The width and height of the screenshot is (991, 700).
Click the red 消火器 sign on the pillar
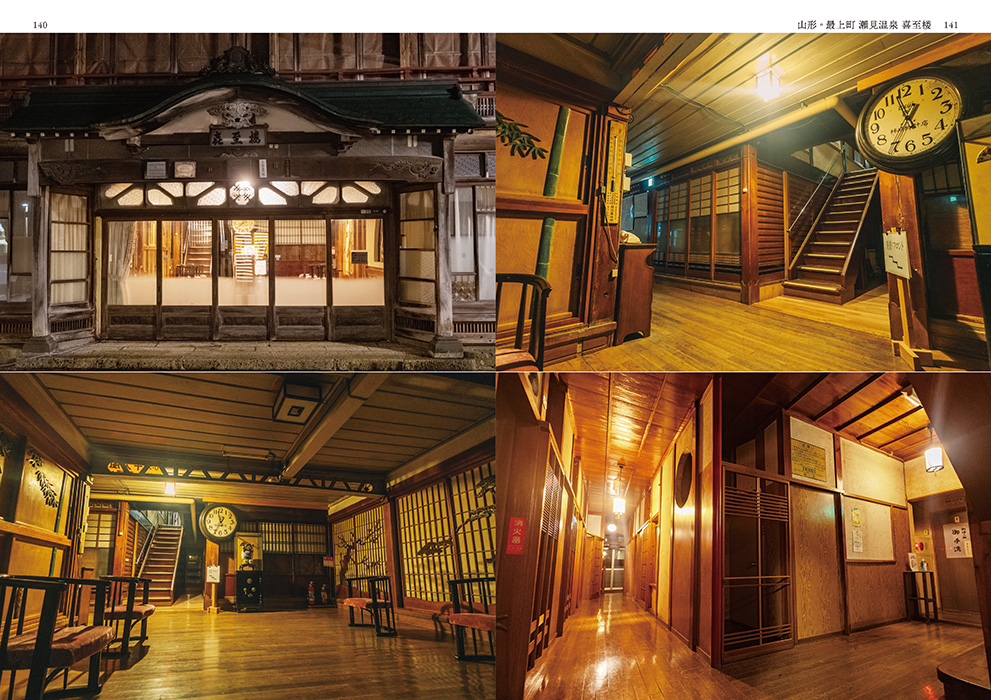[x=516, y=536]
